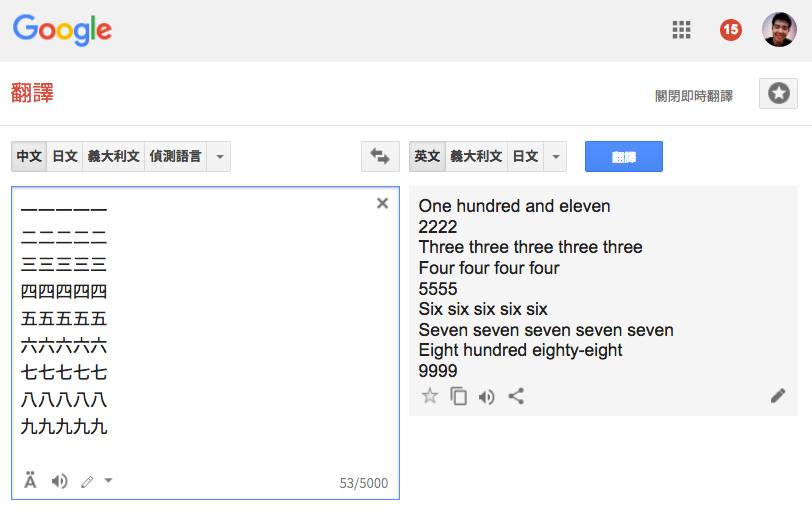This screenshot has width=812, height=520.
Task: Toggle phonetic reading Ä icon
Action: [x=31, y=481]
